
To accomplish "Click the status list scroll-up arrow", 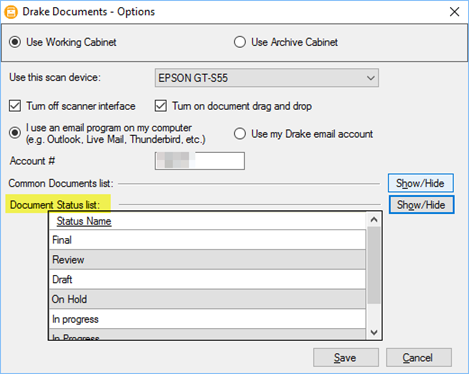I will [x=374, y=219].
